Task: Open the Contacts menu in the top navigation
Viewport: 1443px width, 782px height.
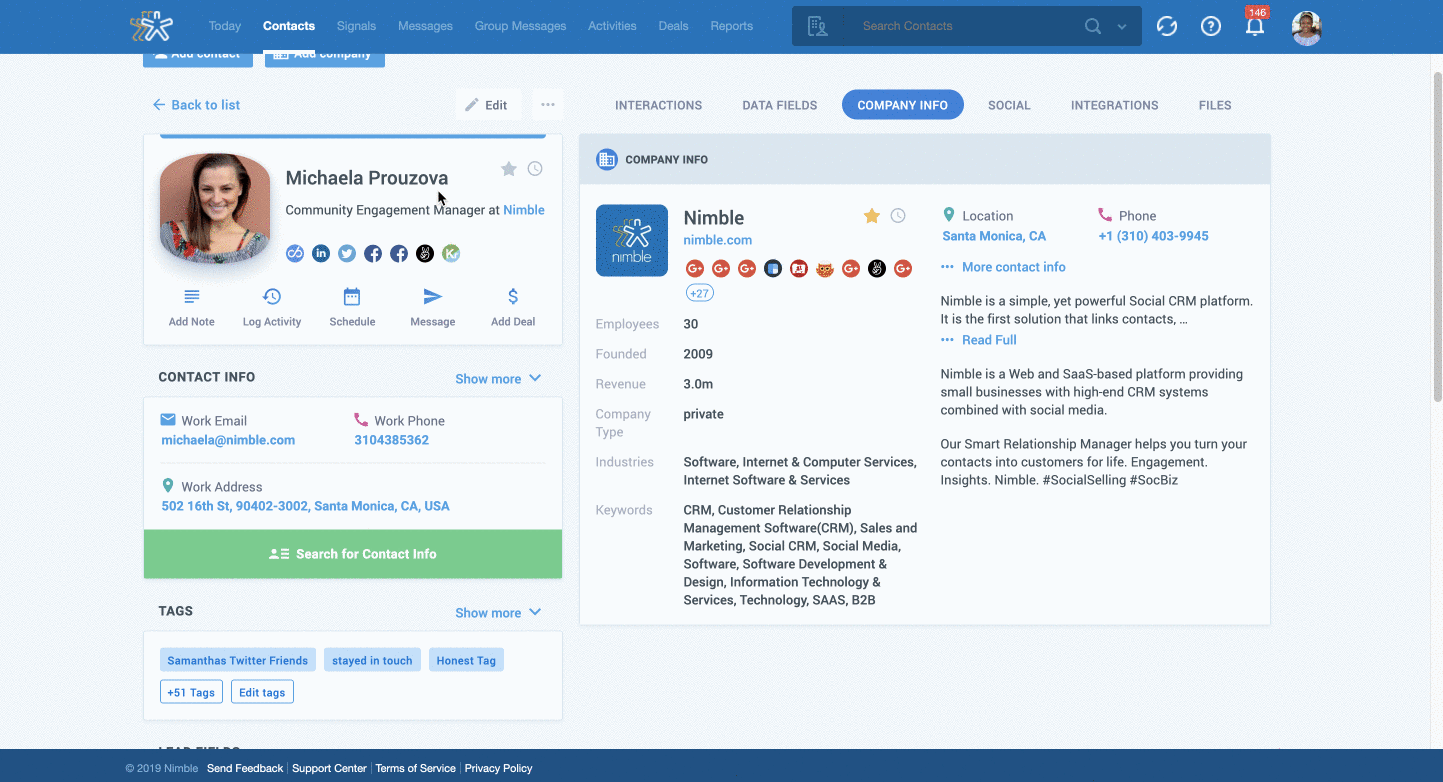Action: click(288, 25)
